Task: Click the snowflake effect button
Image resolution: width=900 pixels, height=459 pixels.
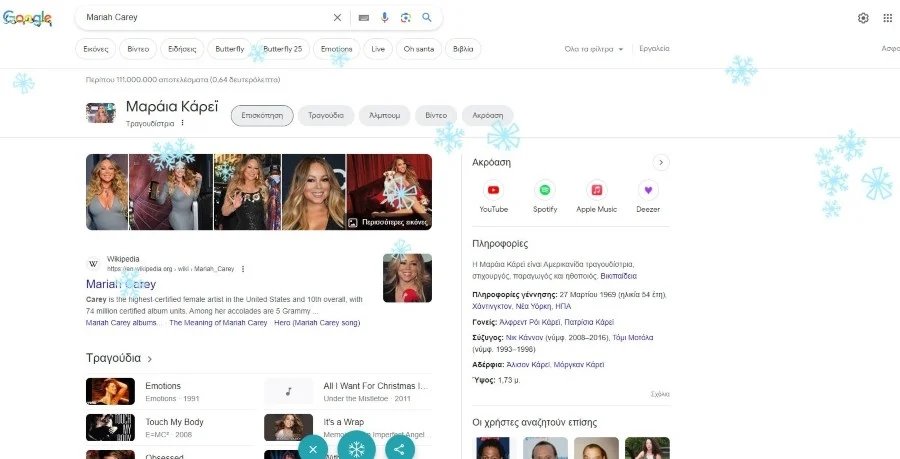Action: tap(356, 448)
